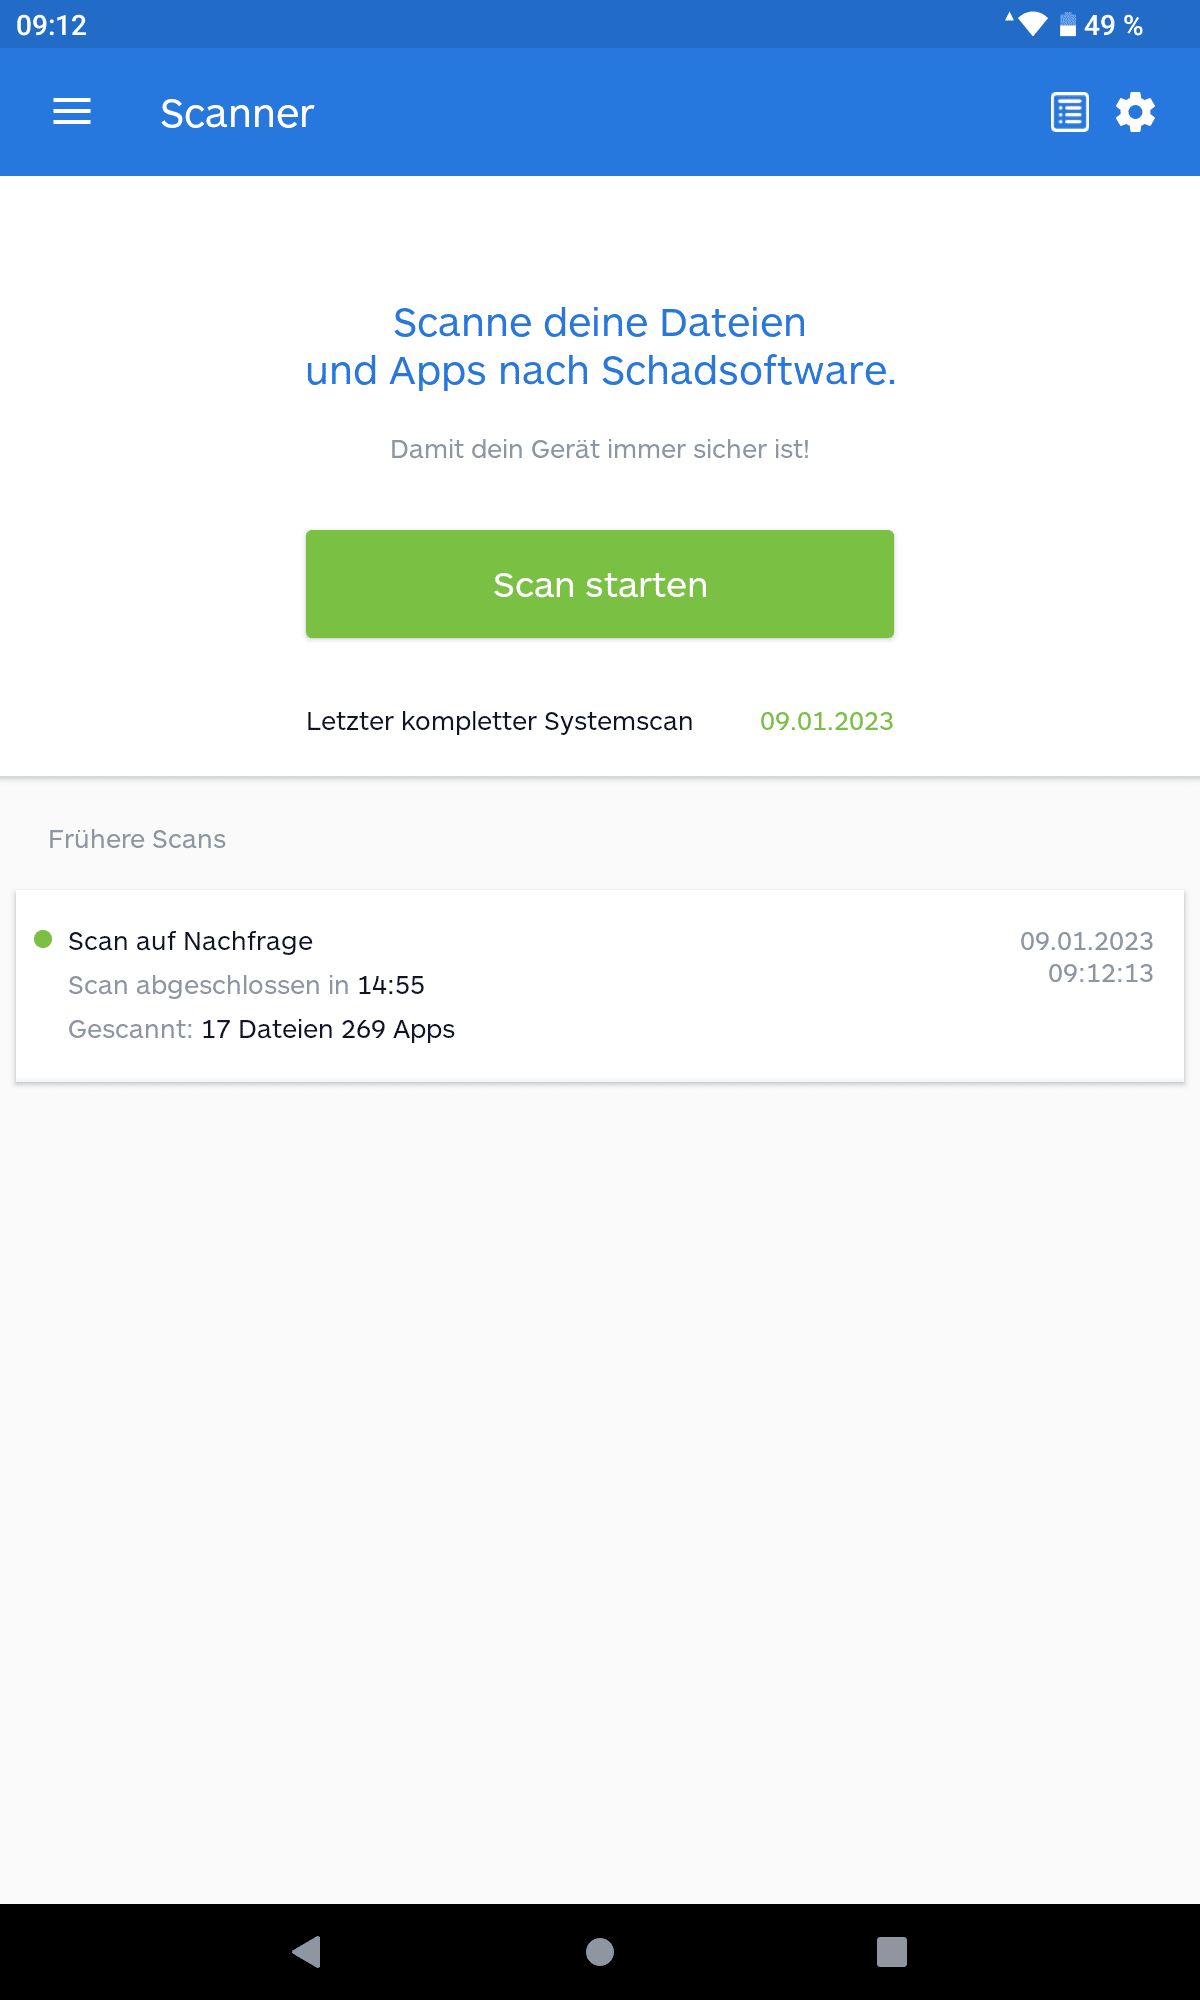Tap the Wi-Fi status icon
Screen dimensions: 1200x2000
click(x=1031, y=24)
